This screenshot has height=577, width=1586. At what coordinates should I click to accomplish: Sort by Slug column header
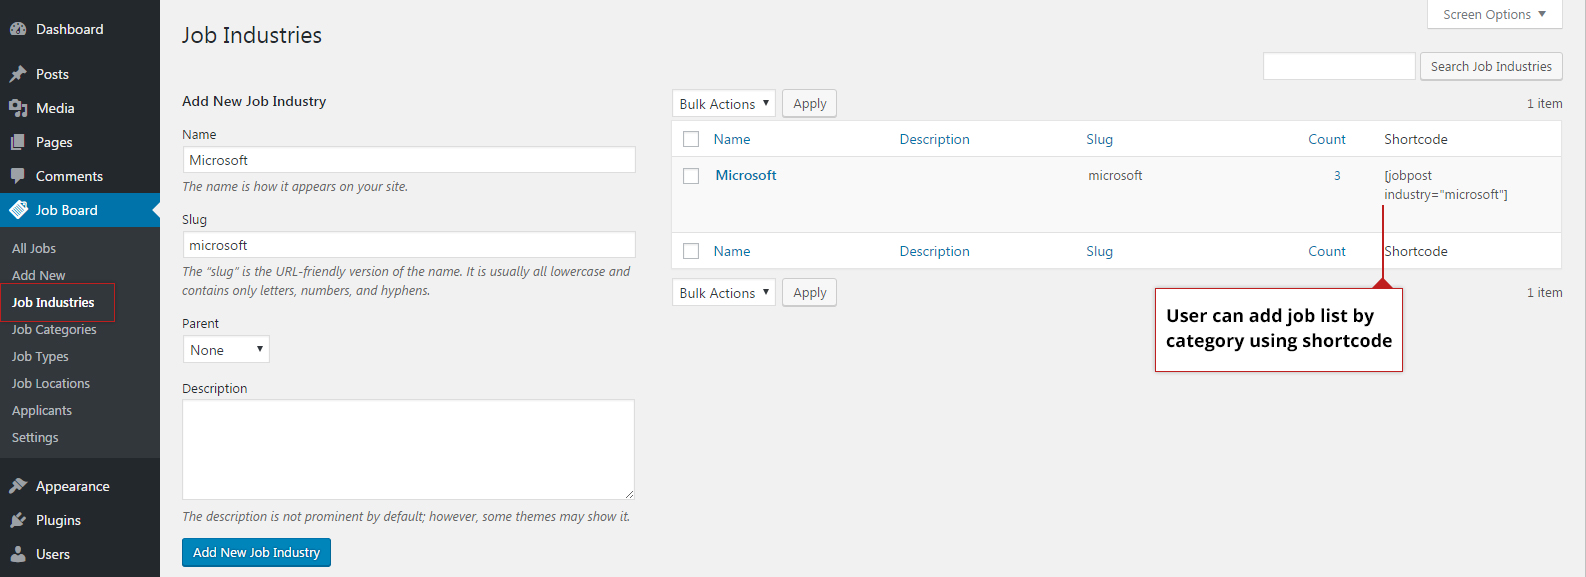tap(1099, 139)
